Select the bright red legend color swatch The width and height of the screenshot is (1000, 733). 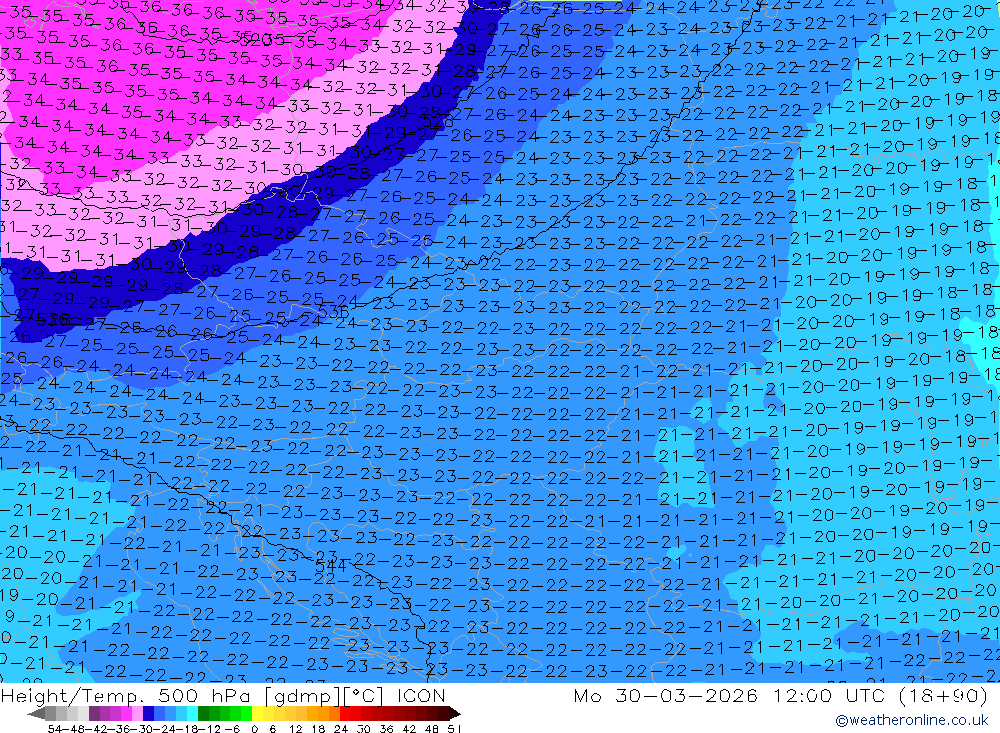coord(345,713)
